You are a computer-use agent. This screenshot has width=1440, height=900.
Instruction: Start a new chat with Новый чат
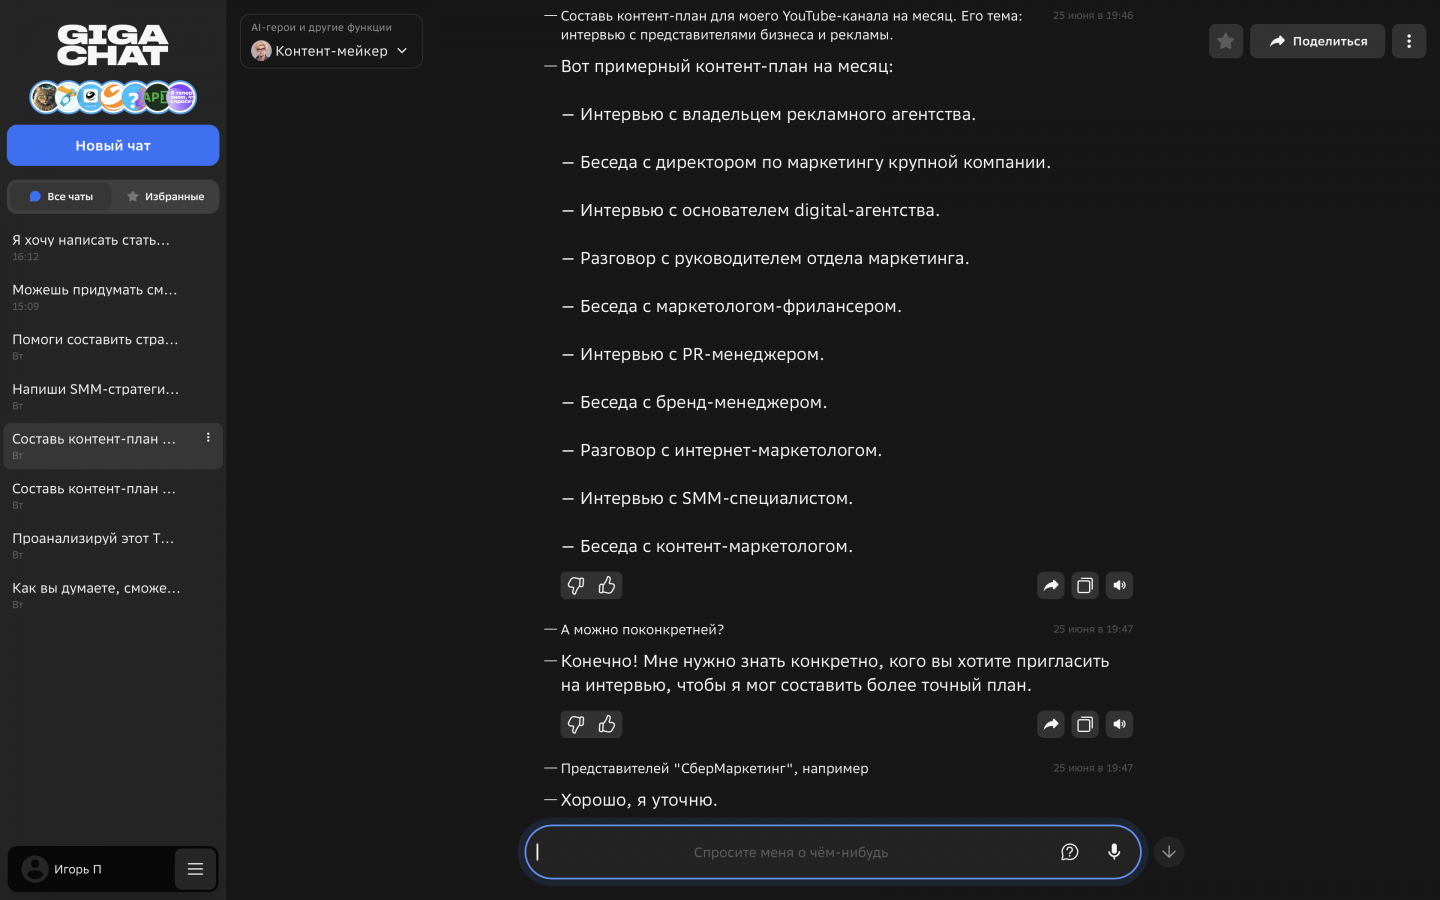pos(113,146)
